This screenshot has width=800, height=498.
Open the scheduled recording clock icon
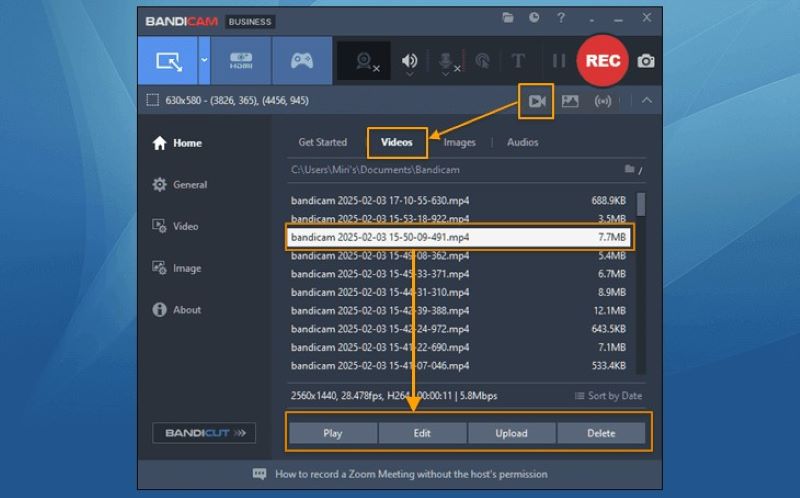pyautogui.click(x=534, y=18)
